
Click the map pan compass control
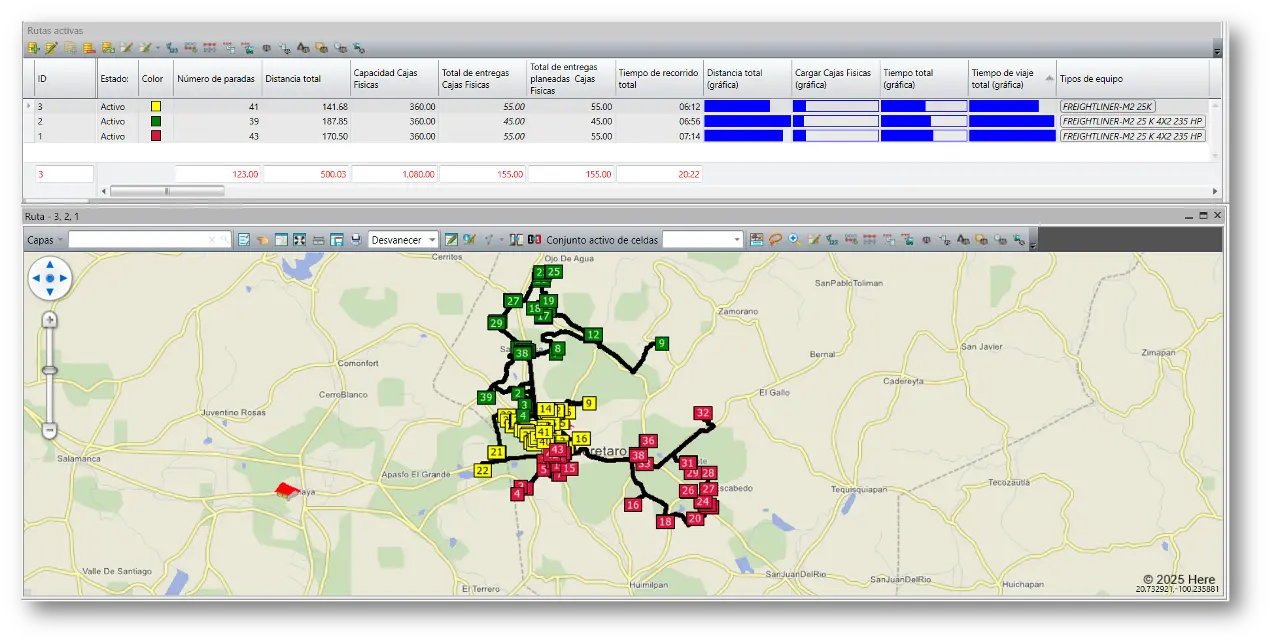click(x=50, y=278)
